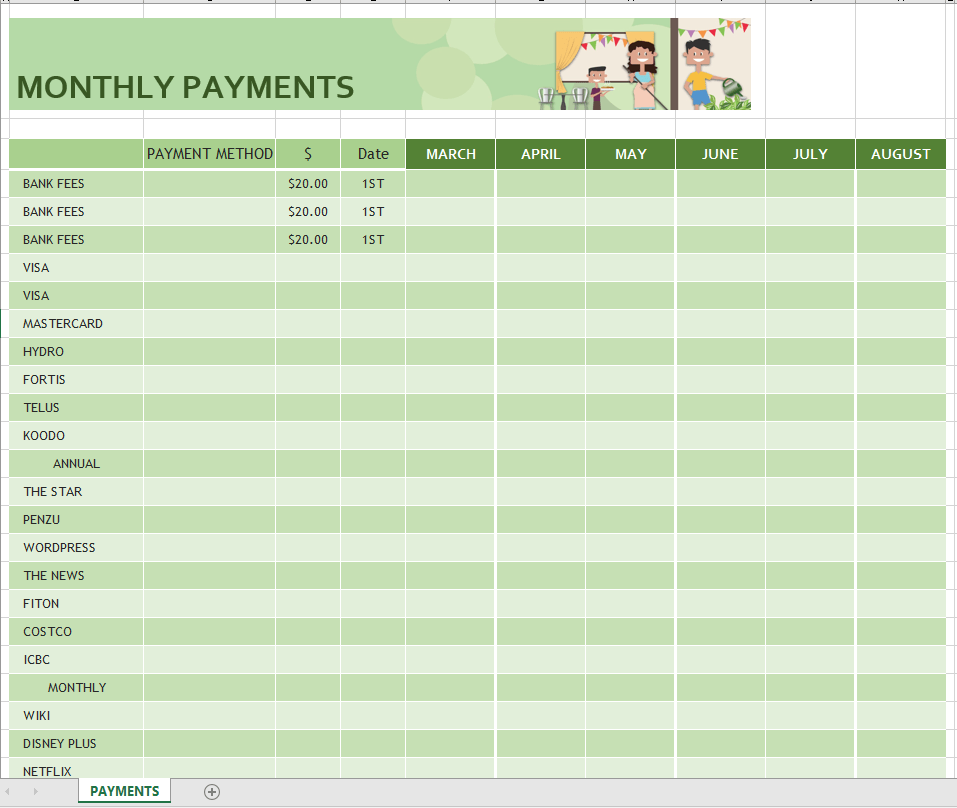The height and width of the screenshot is (808, 957).
Task: Select the family cartoon banner image
Action: tap(650, 66)
